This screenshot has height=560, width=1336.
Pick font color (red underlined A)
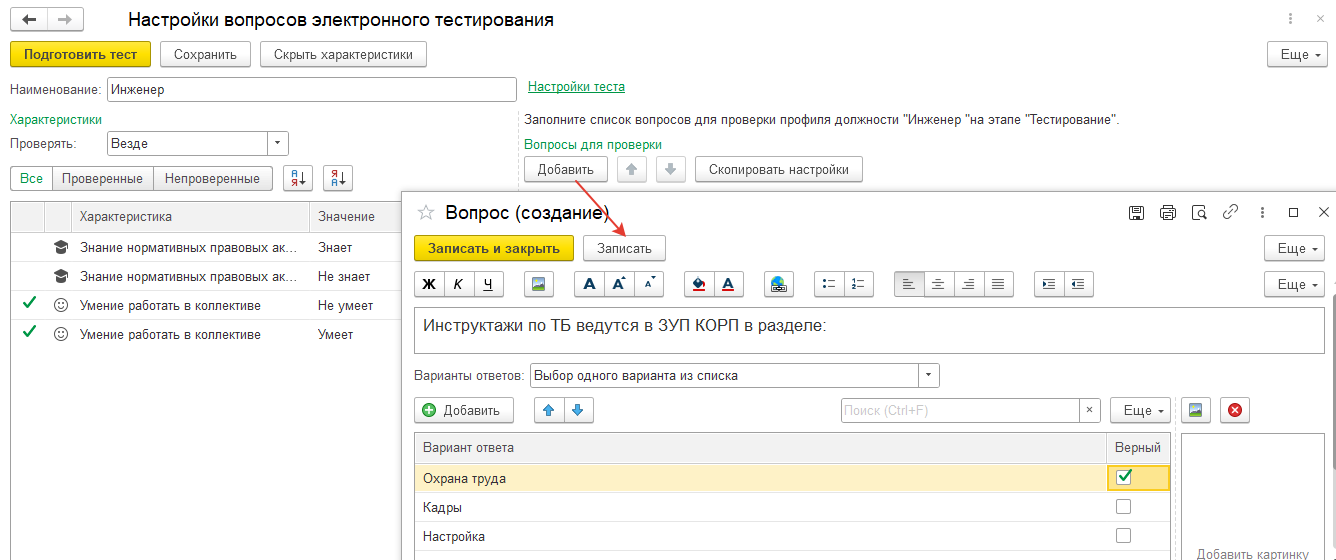coord(728,284)
